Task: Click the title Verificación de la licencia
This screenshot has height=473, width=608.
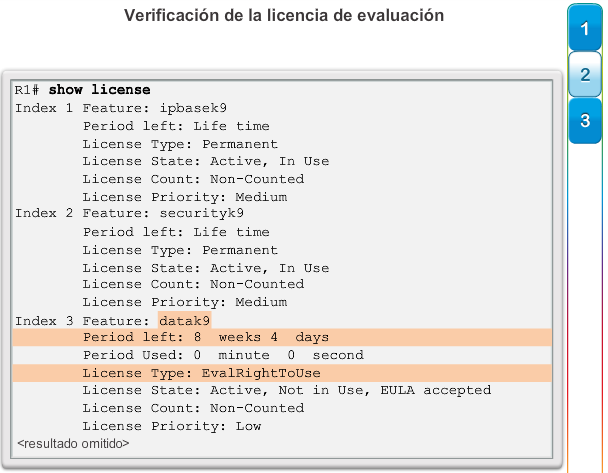Action: click(284, 16)
